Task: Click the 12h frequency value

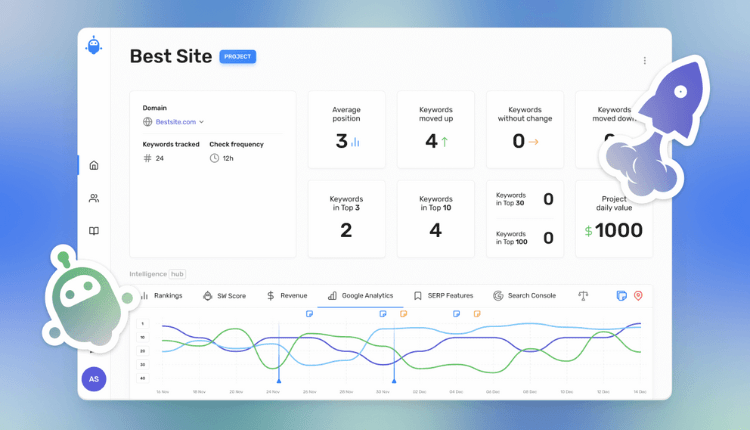Action: 228,158
